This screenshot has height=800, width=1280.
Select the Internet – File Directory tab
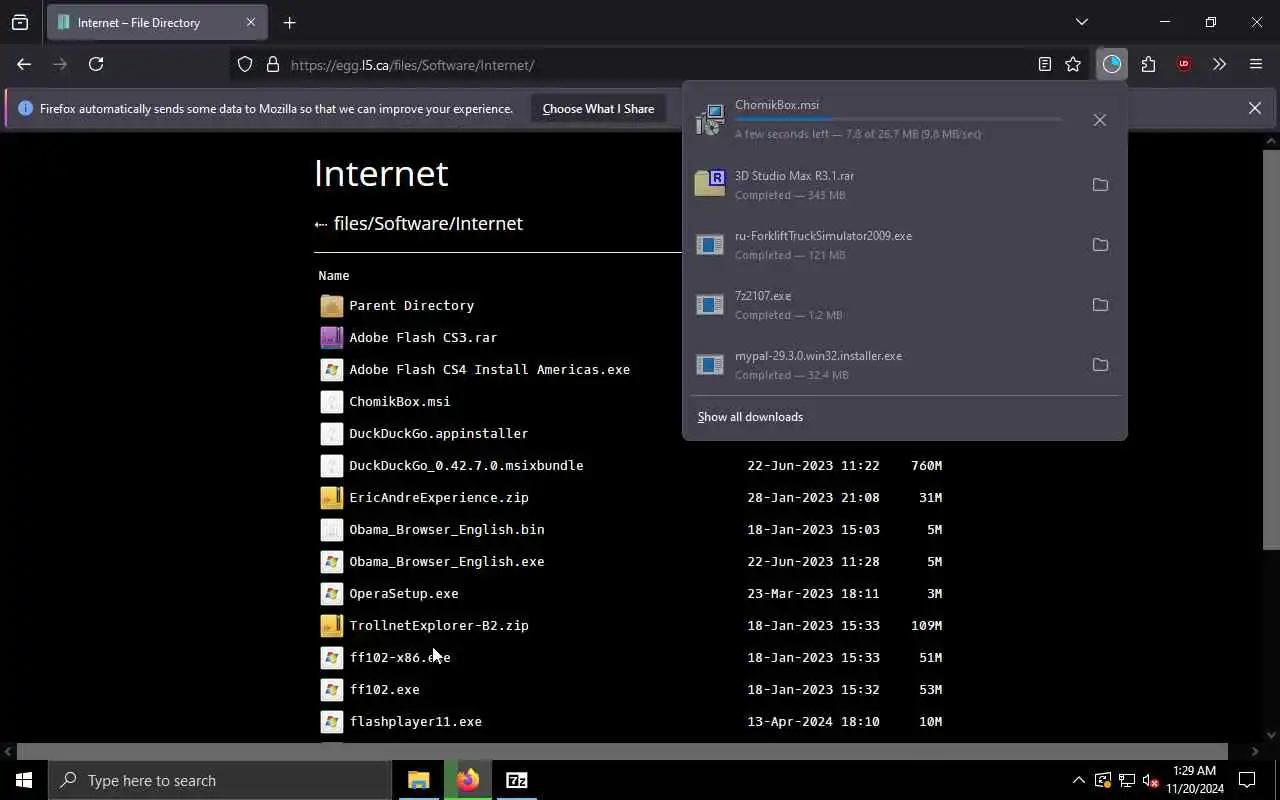coord(155,22)
